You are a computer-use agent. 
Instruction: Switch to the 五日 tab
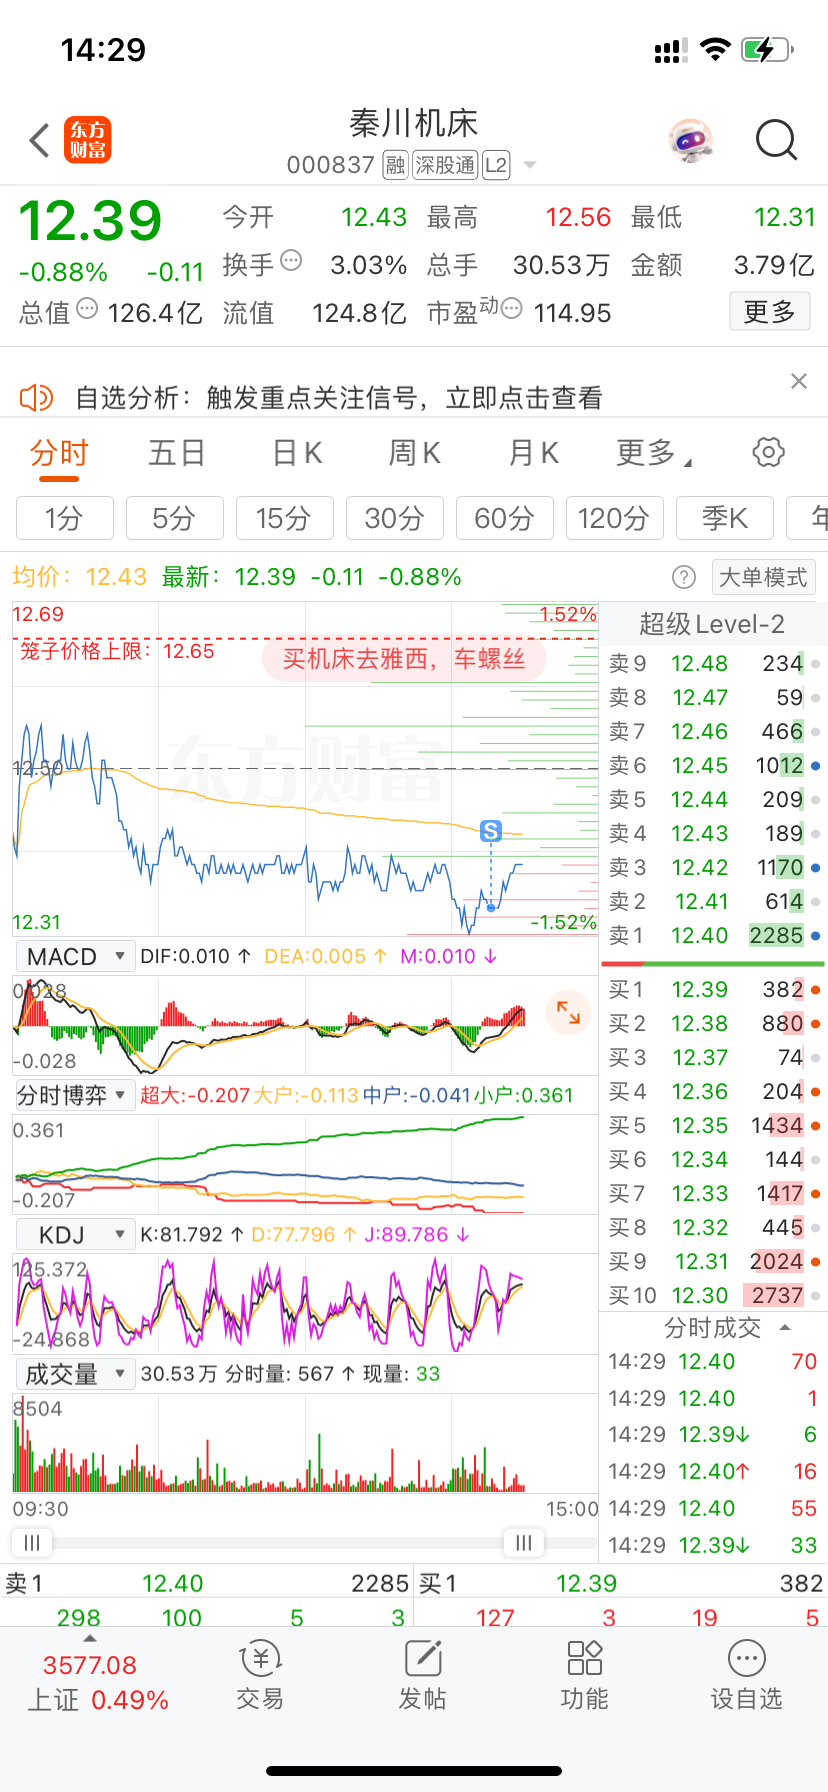click(x=177, y=453)
